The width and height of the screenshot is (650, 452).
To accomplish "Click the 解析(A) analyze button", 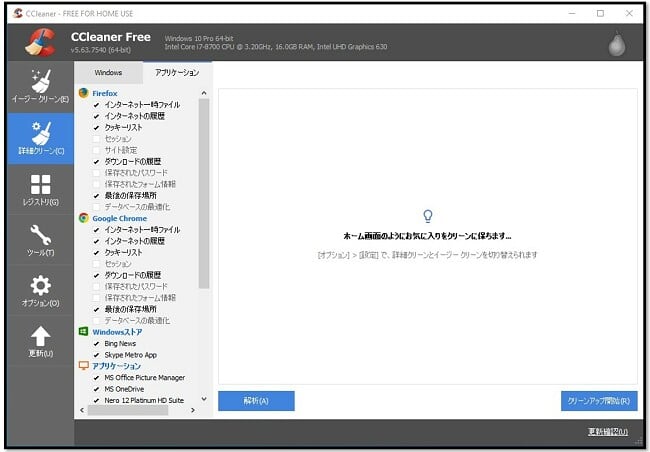I will pyautogui.click(x=256, y=401).
